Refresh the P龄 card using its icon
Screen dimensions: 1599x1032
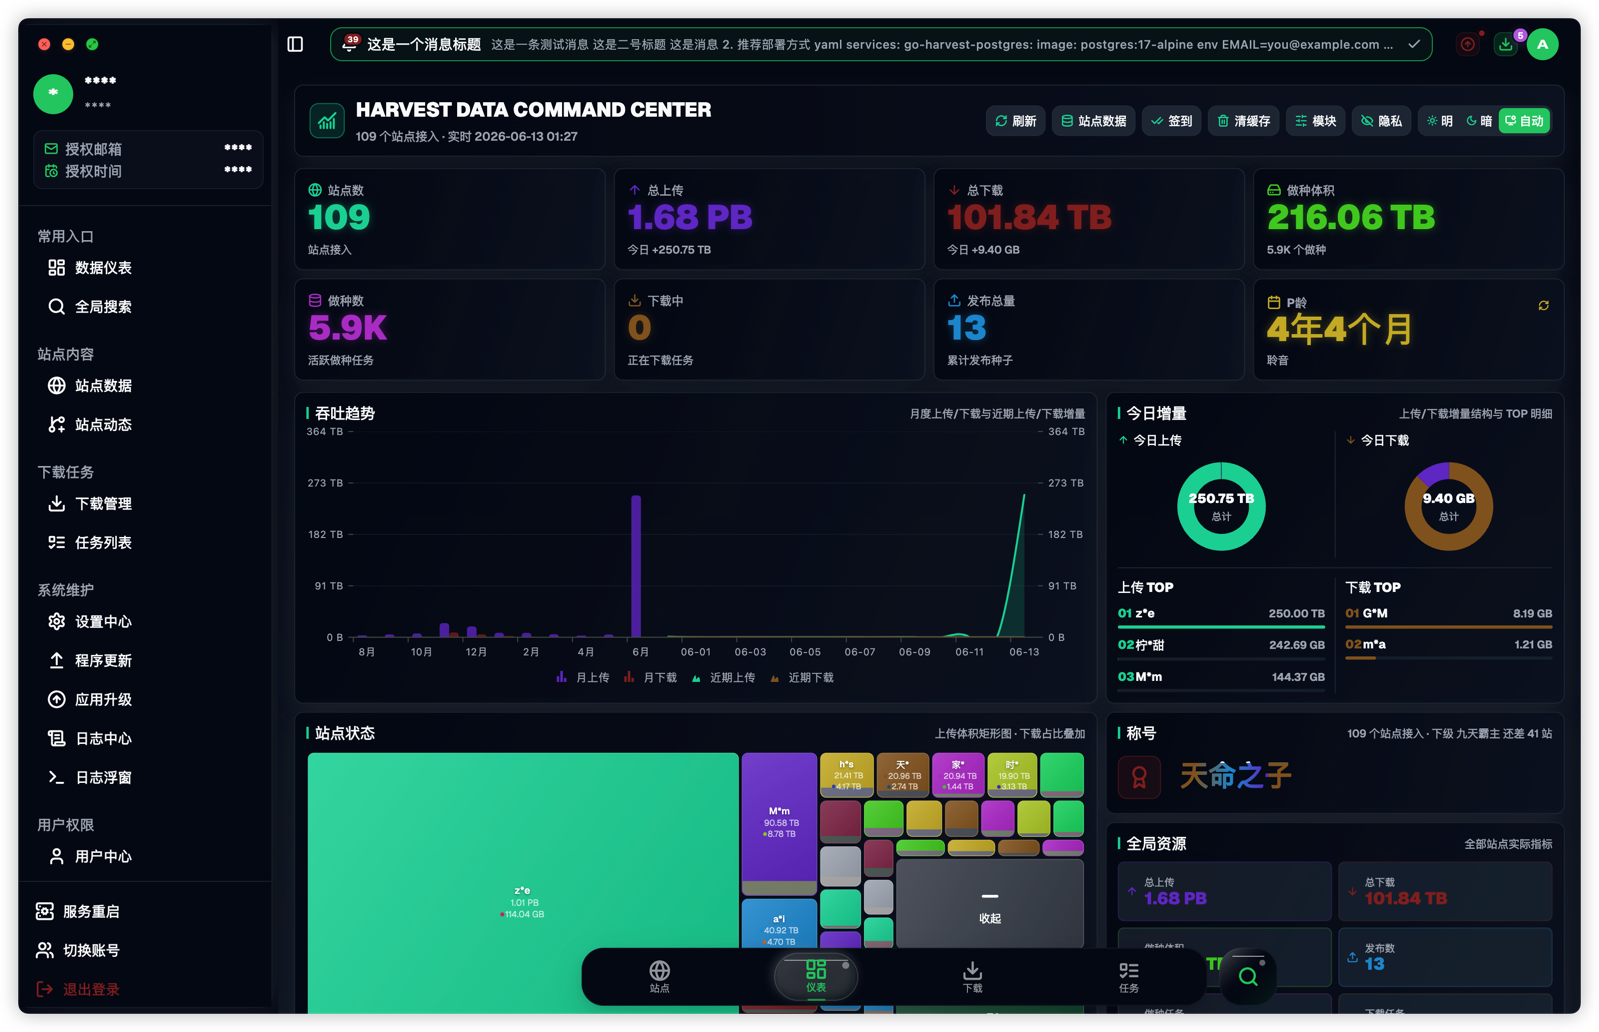pyautogui.click(x=1543, y=305)
